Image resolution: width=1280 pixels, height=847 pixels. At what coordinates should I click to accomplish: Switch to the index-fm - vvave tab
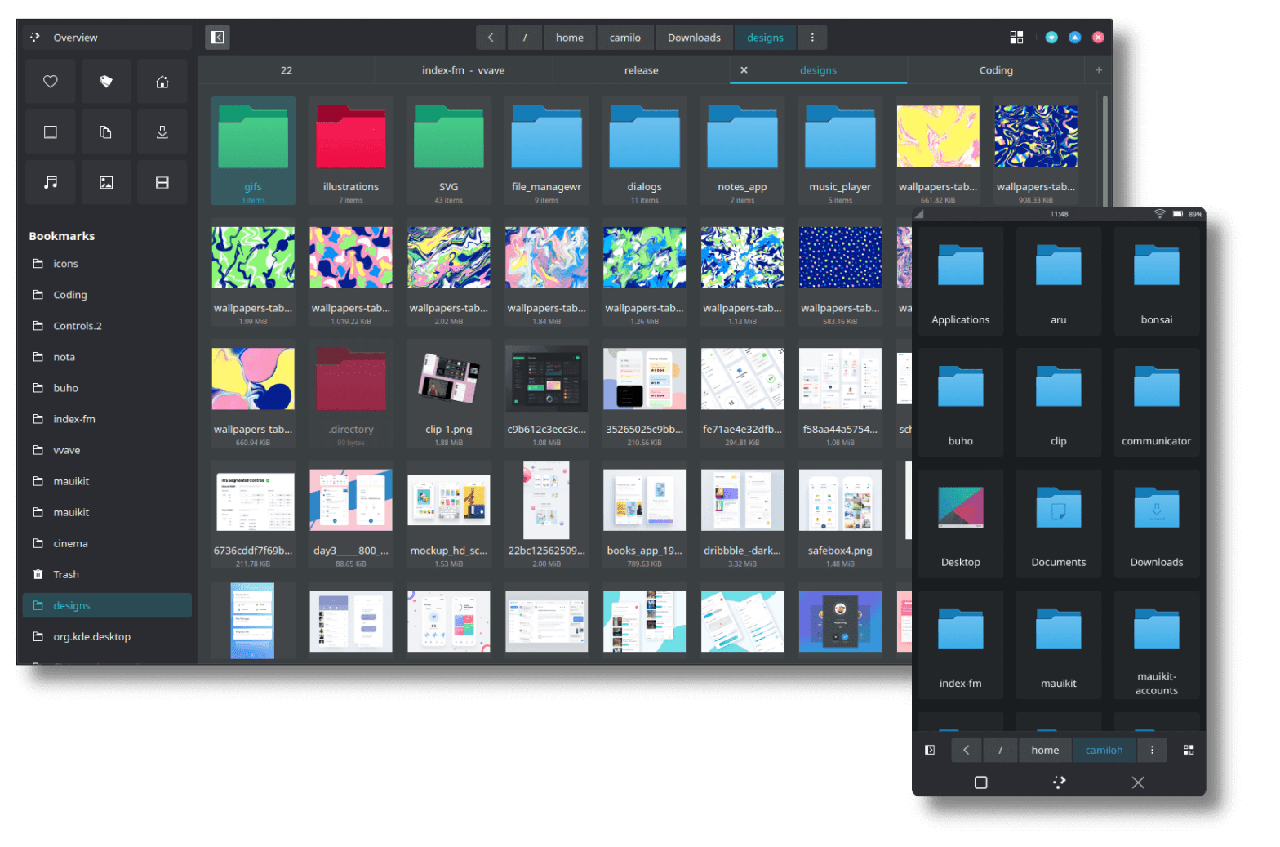coord(463,70)
